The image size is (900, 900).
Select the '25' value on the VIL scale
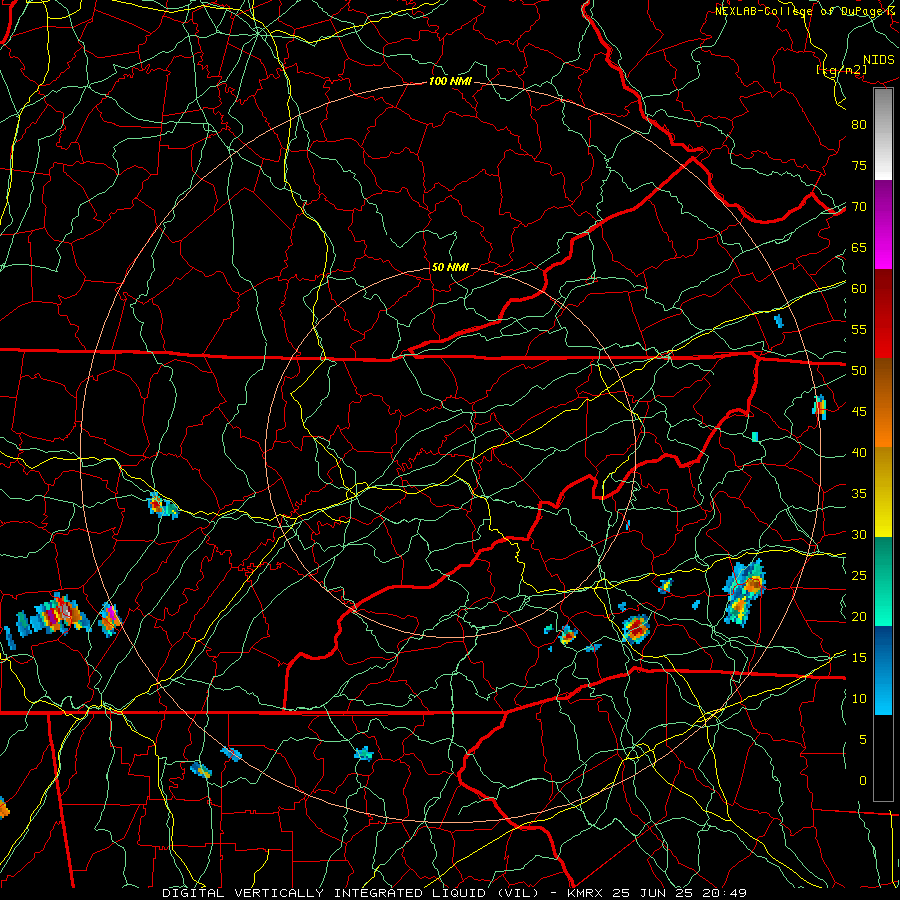(x=859, y=576)
